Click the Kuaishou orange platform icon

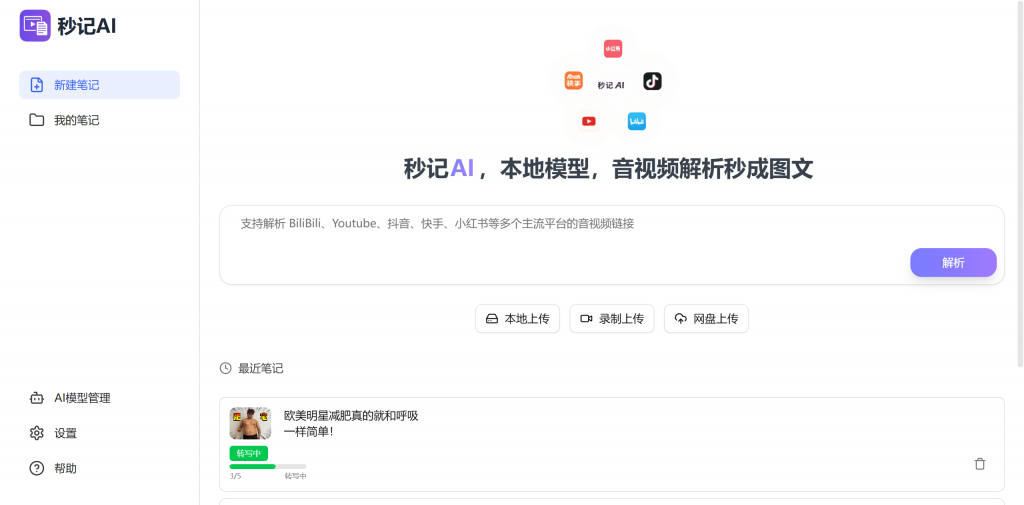point(574,81)
